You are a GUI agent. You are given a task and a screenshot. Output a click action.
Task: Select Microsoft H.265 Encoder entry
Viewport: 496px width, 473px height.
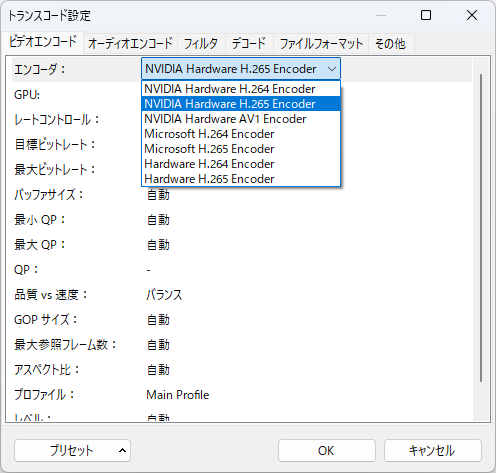[241, 149]
